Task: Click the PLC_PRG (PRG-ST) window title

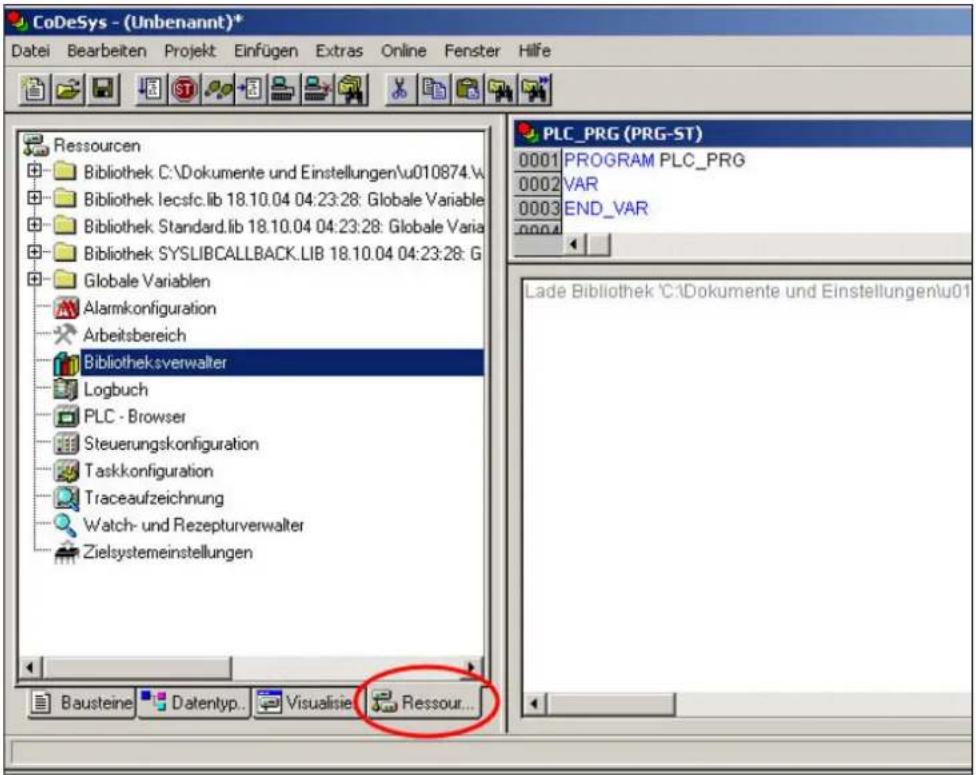Action: click(622, 134)
